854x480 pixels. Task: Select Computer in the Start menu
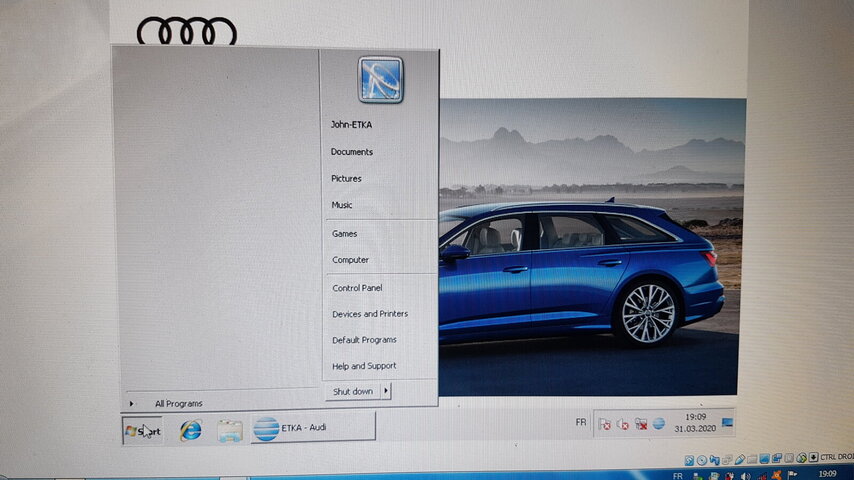coord(350,260)
